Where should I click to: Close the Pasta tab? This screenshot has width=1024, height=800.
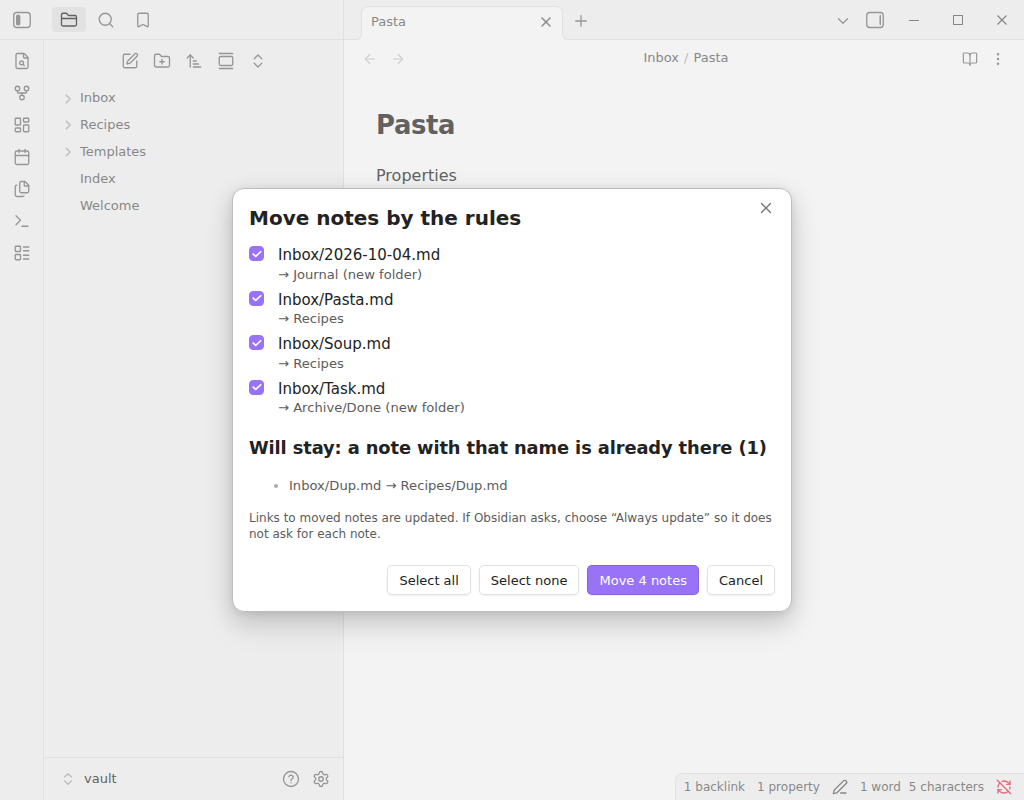pos(546,22)
